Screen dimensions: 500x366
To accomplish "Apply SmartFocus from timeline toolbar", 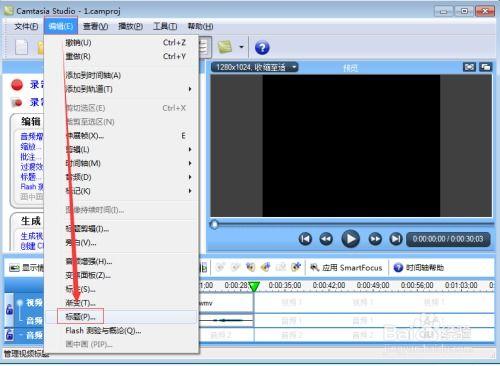I will [346, 268].
